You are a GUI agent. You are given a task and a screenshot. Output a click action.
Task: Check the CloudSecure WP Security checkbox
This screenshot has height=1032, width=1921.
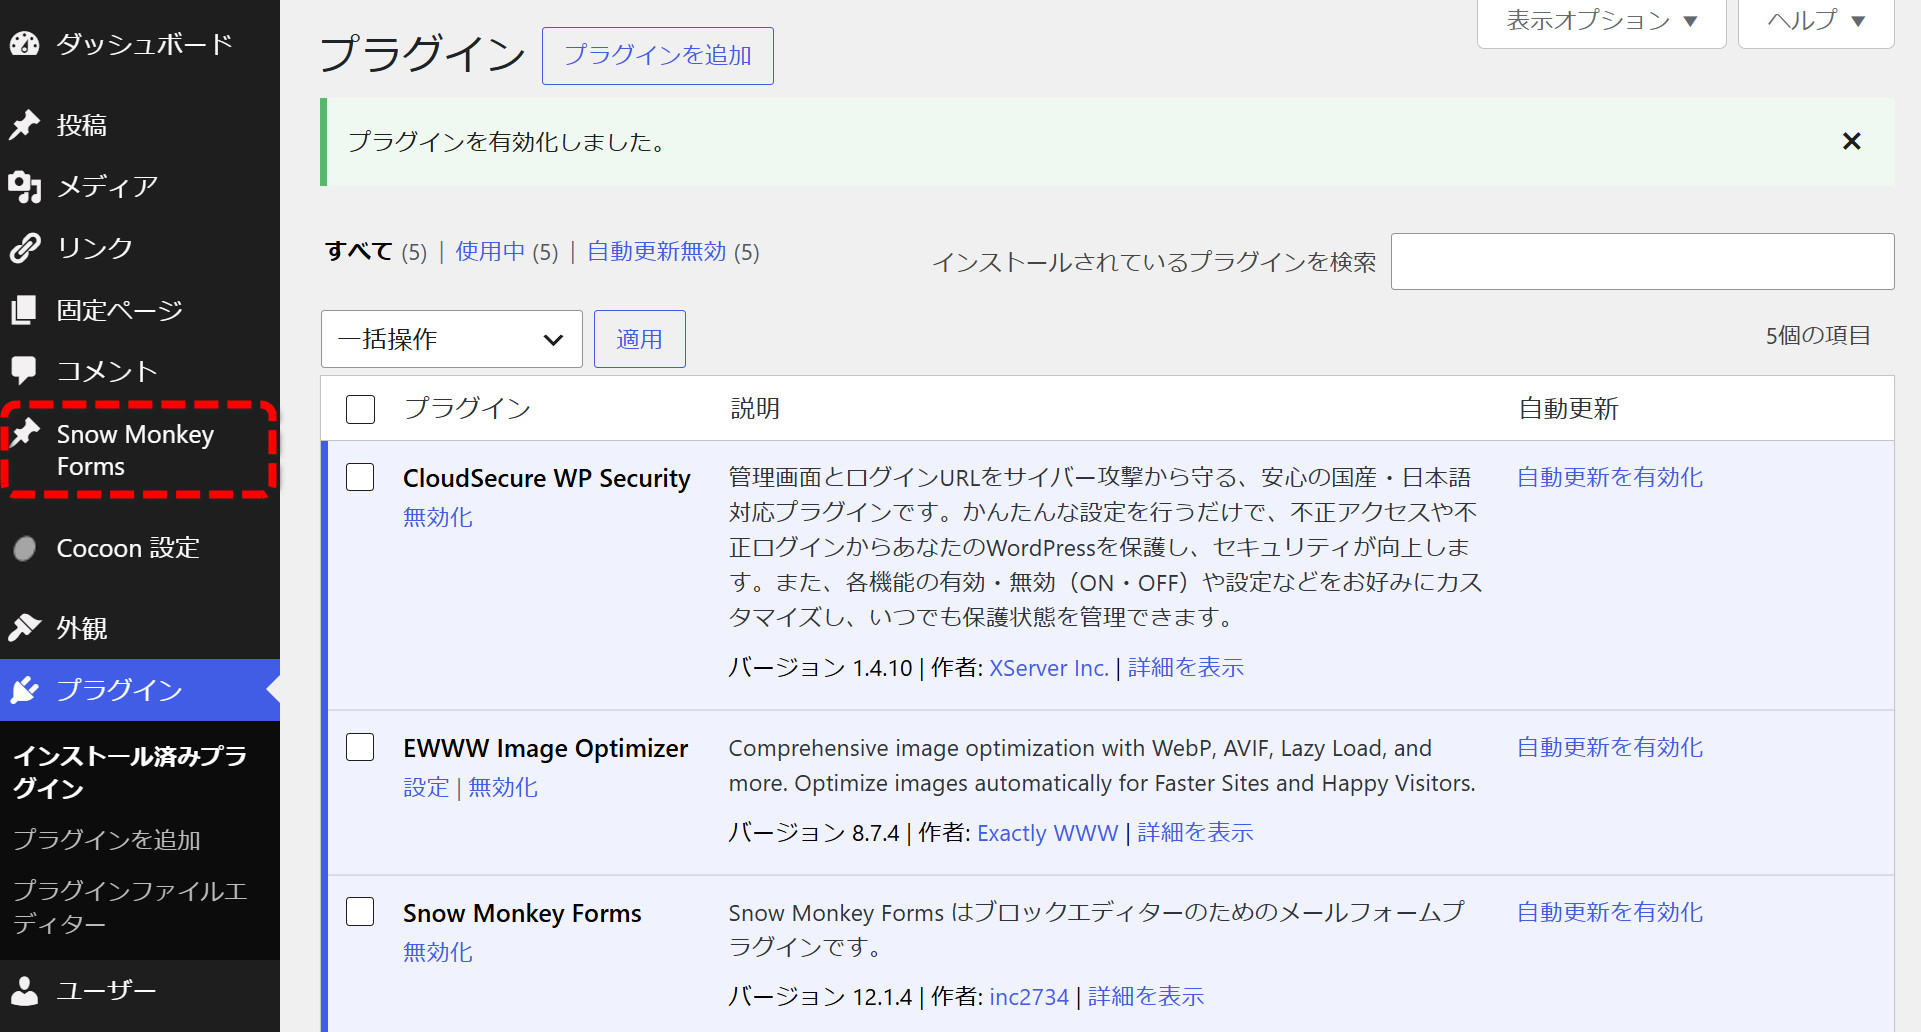[360, 477]
